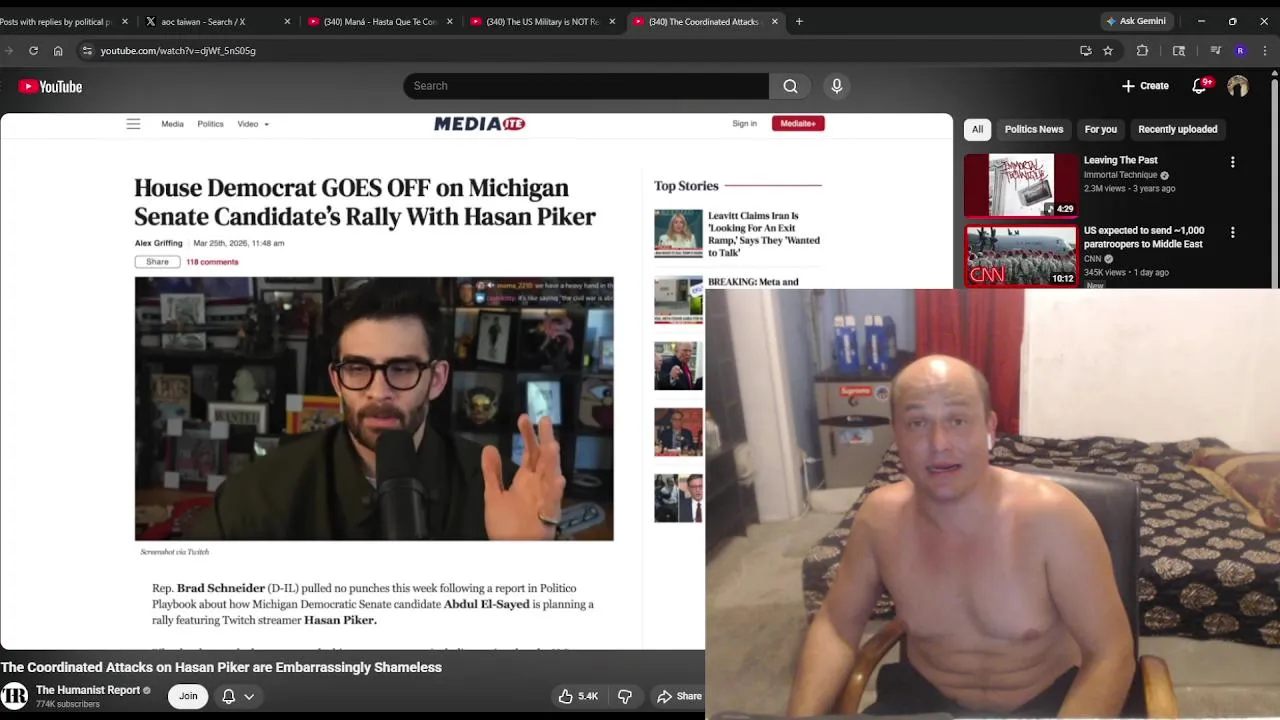Open a new browser tab with plus
This screenshot has width=1280, height=720.
[798, 21]
